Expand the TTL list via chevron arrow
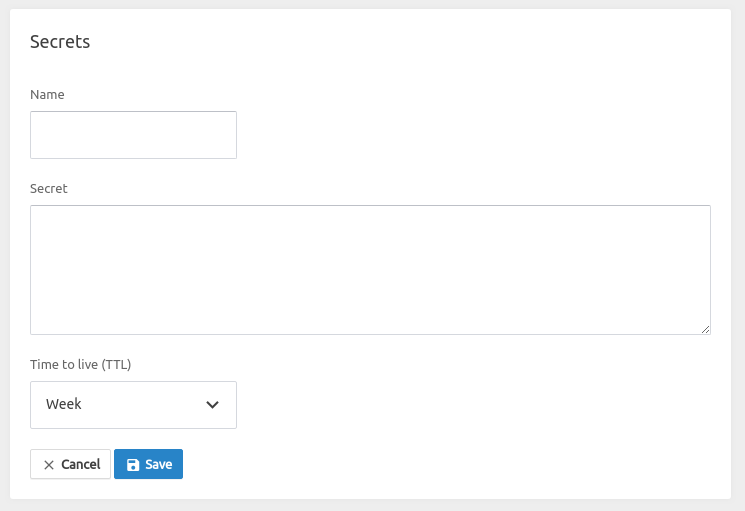Image resolution: width=745 pixels, height=511 pixels. click(212, 405)
